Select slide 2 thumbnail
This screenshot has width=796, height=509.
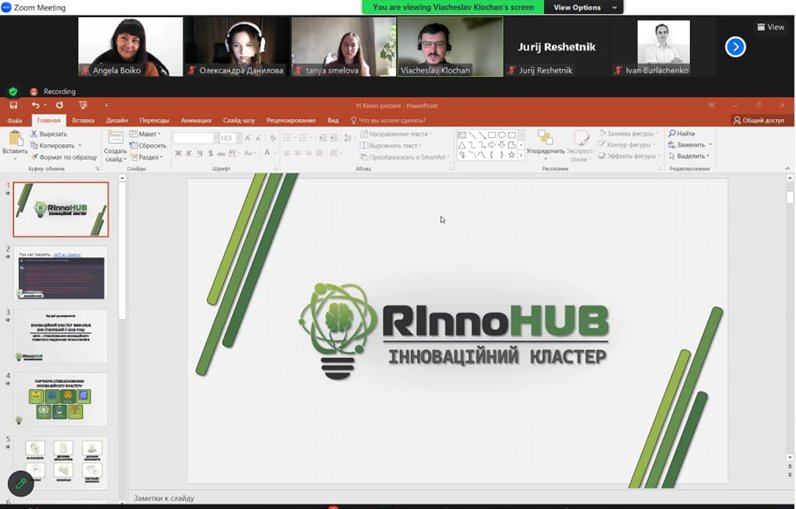pyautogui.click(x=61, y=273)
